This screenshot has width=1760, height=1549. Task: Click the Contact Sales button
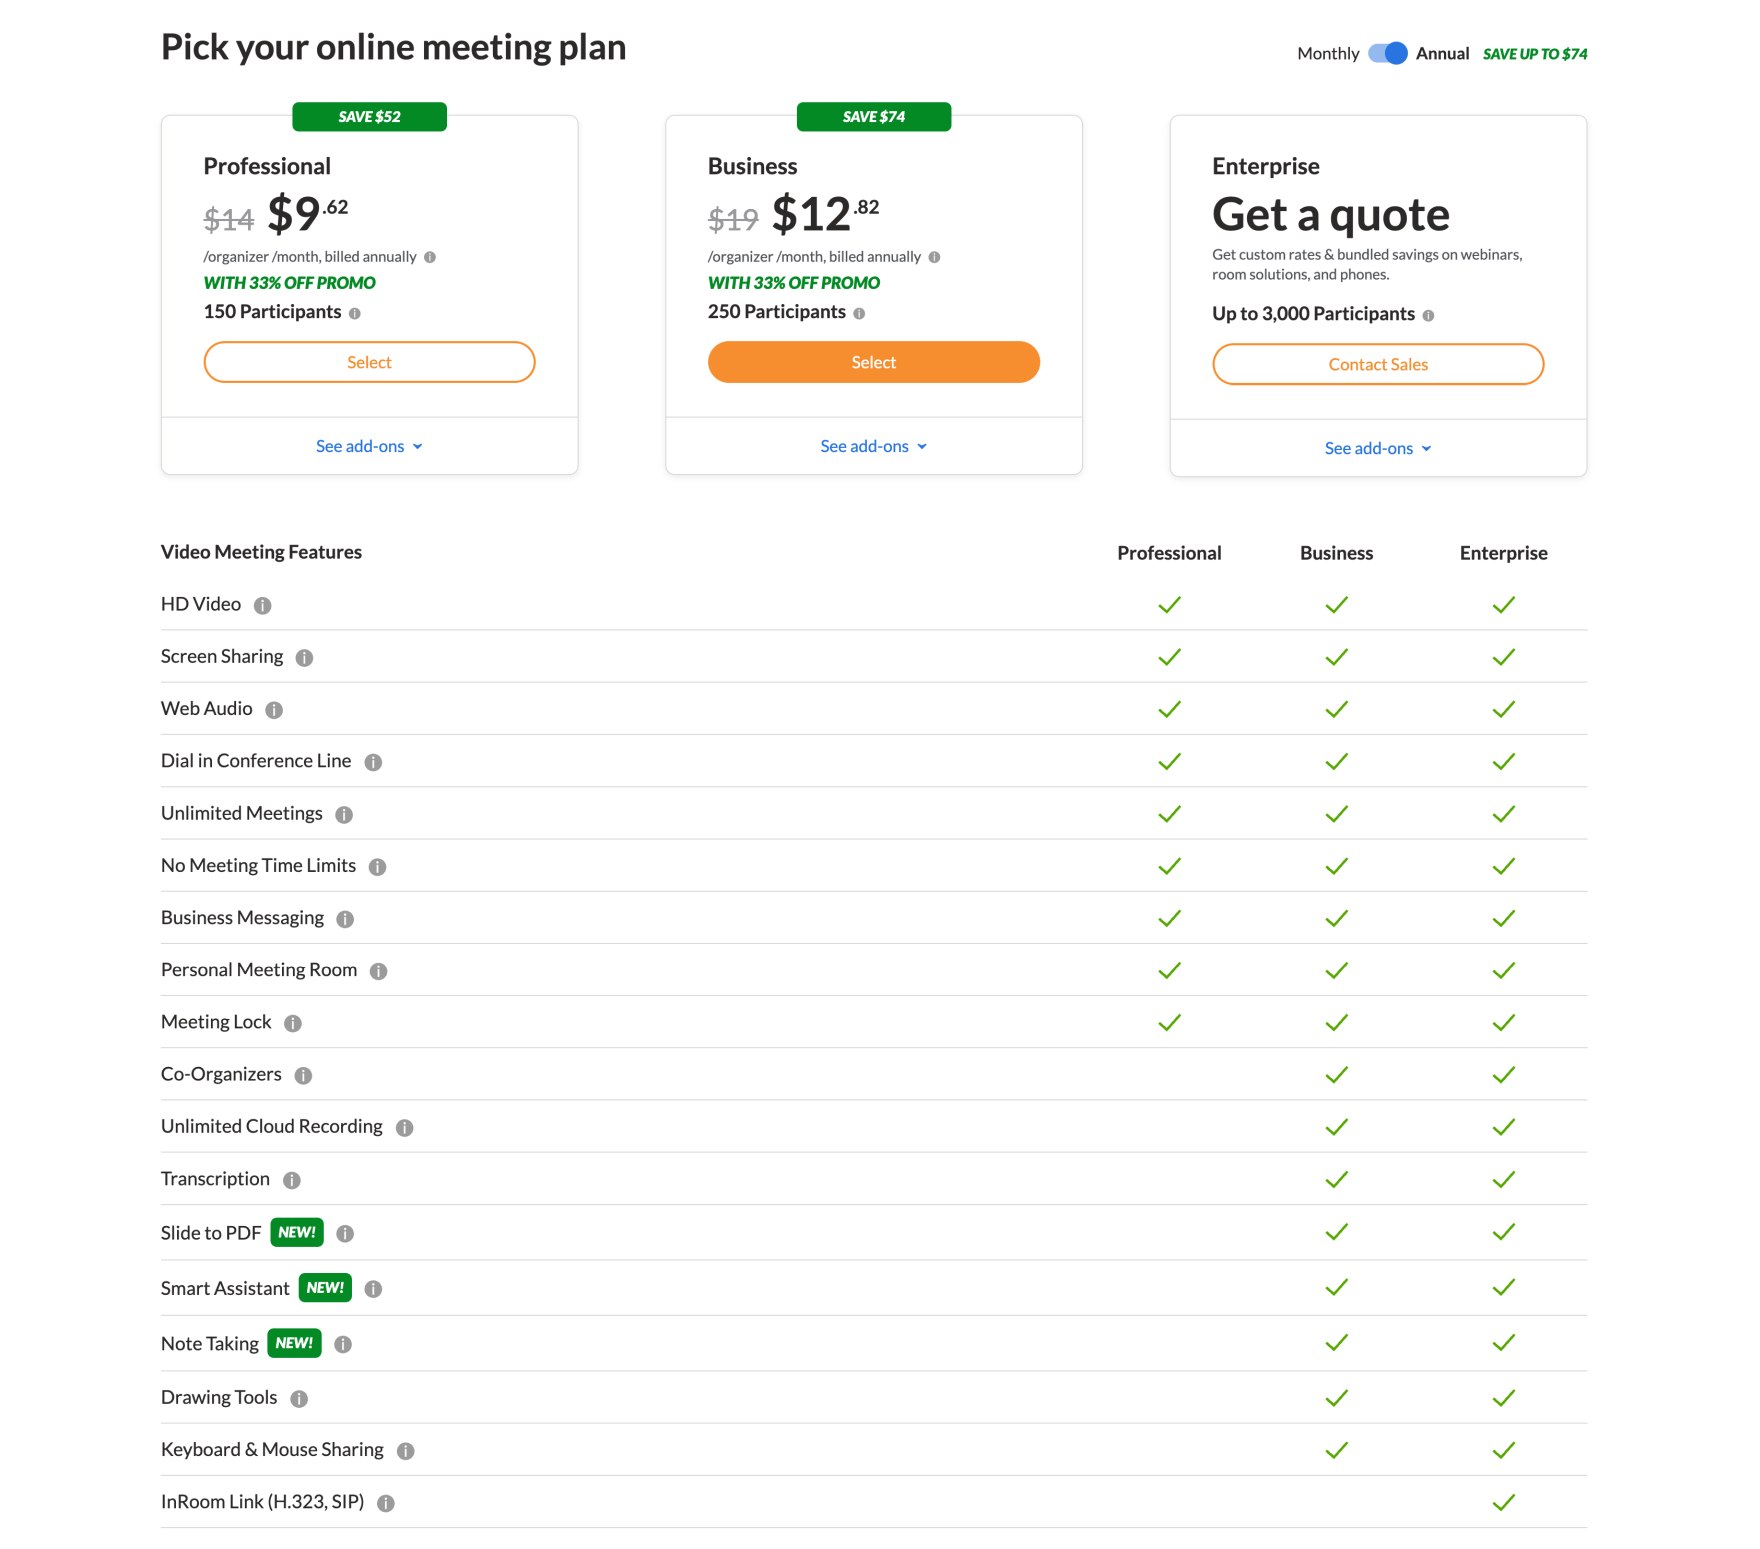pyautogui.click(x=1377, y=365)
